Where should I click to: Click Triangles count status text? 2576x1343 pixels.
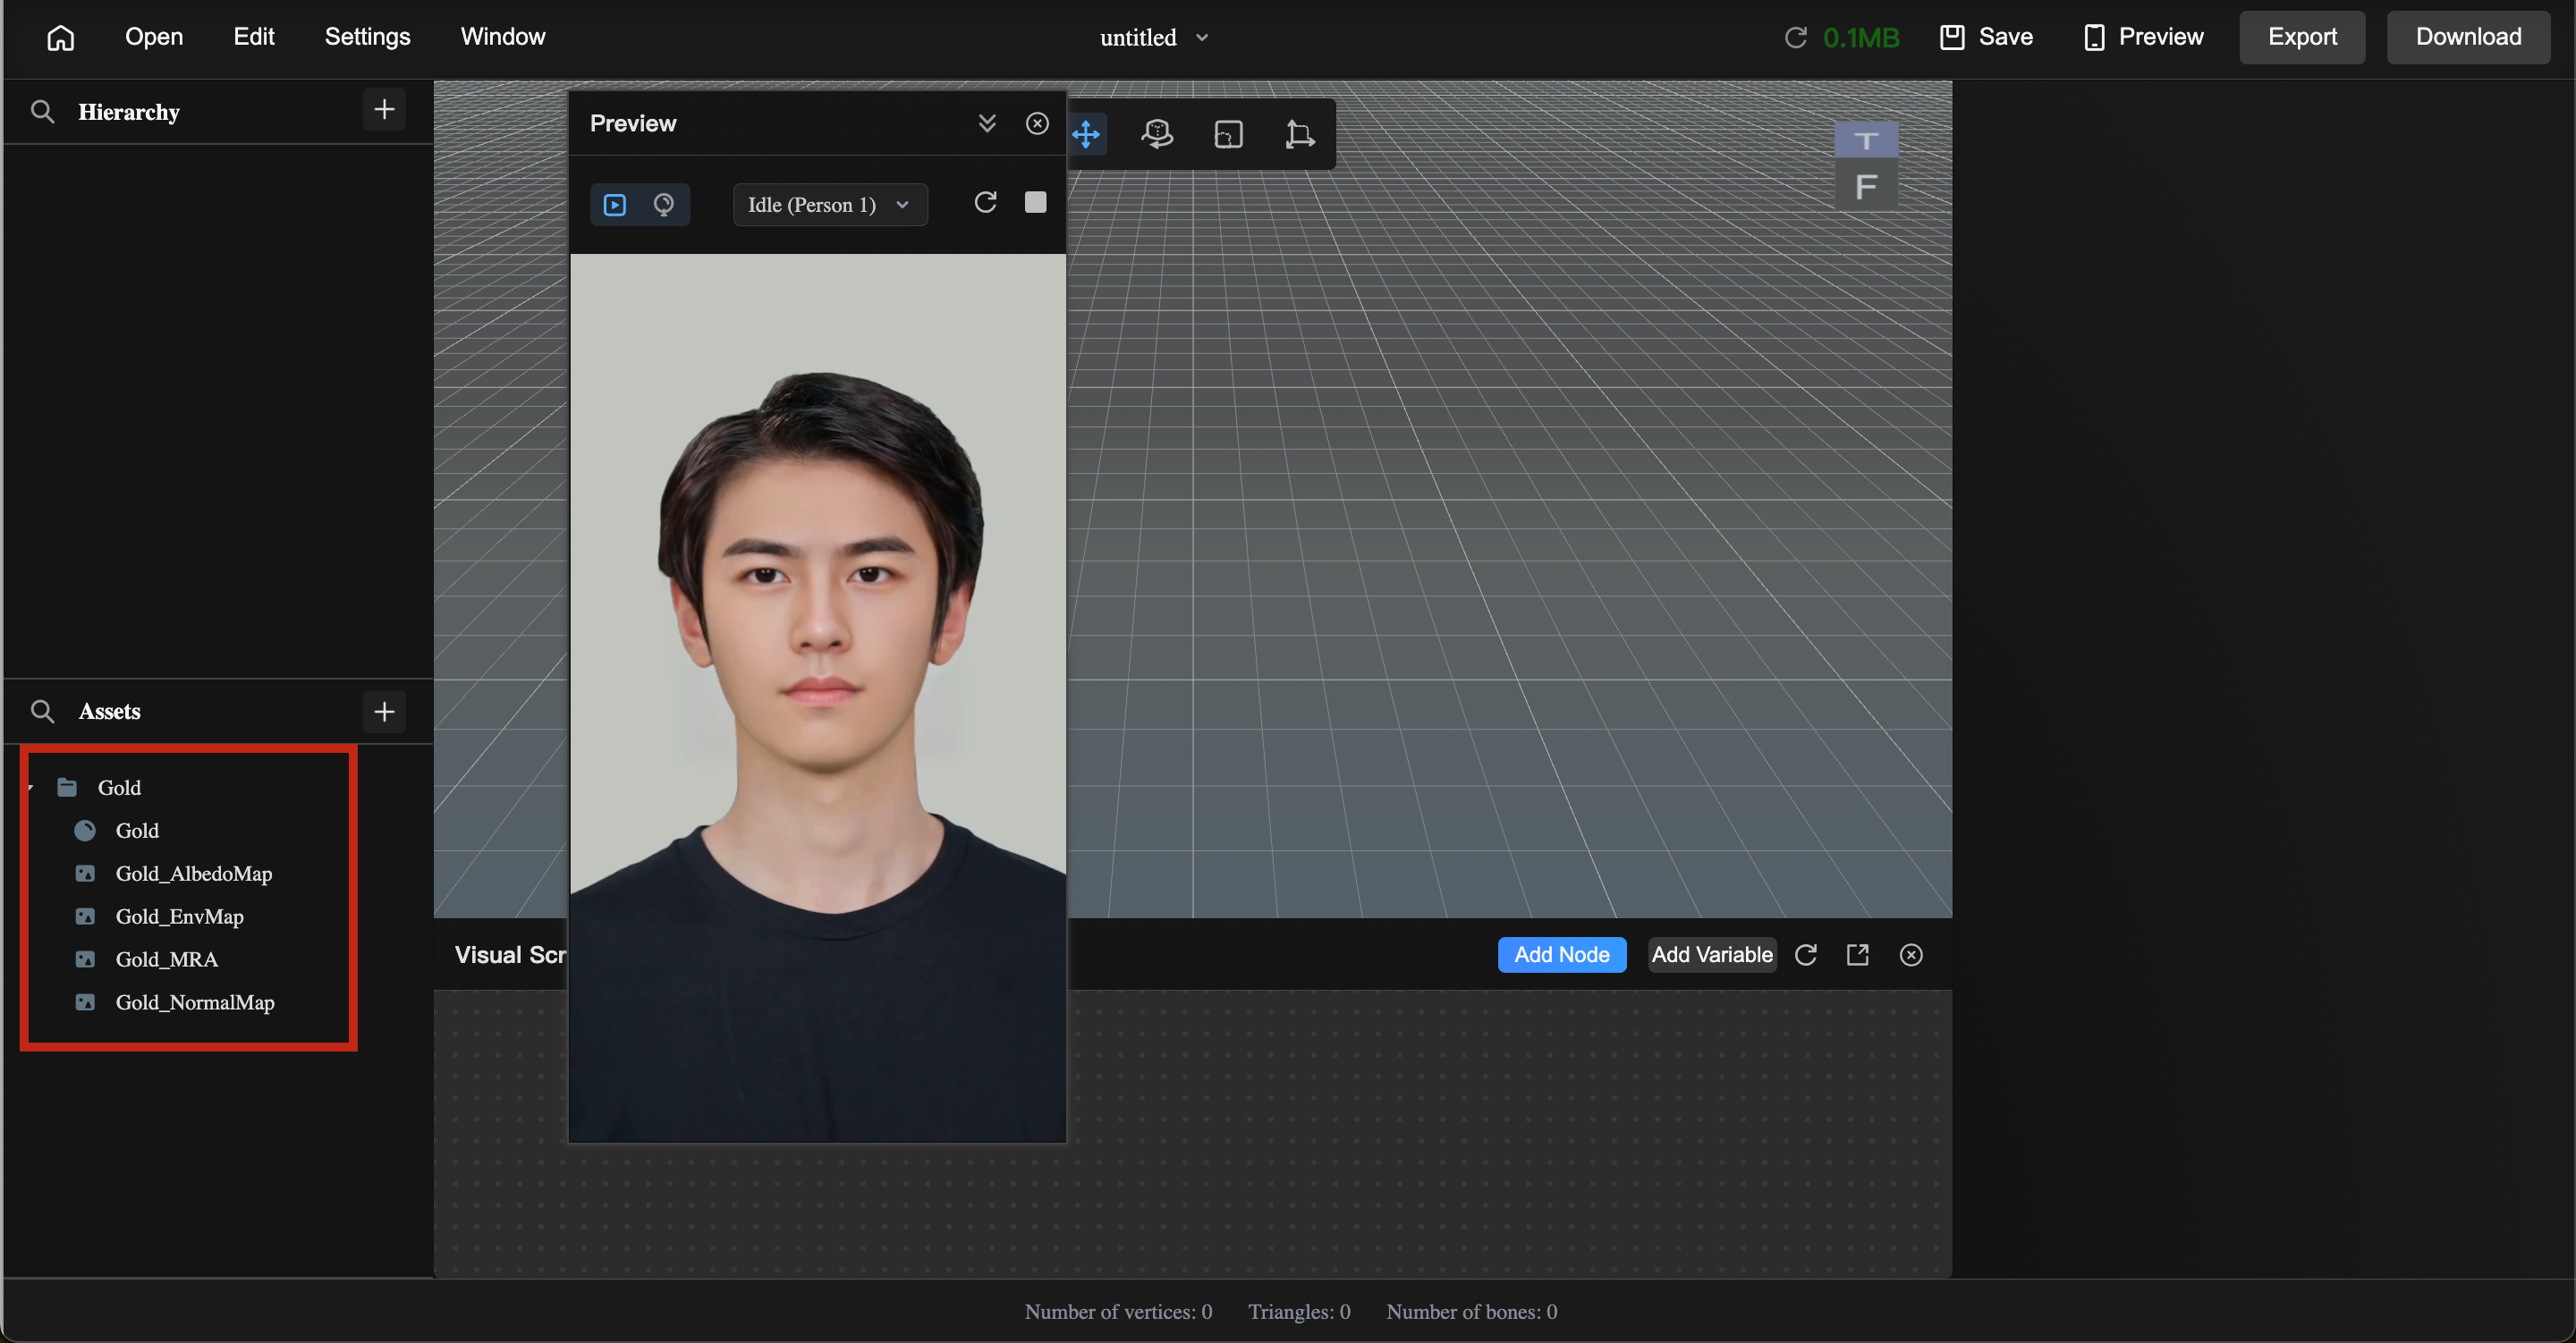pos(1299,1312)
